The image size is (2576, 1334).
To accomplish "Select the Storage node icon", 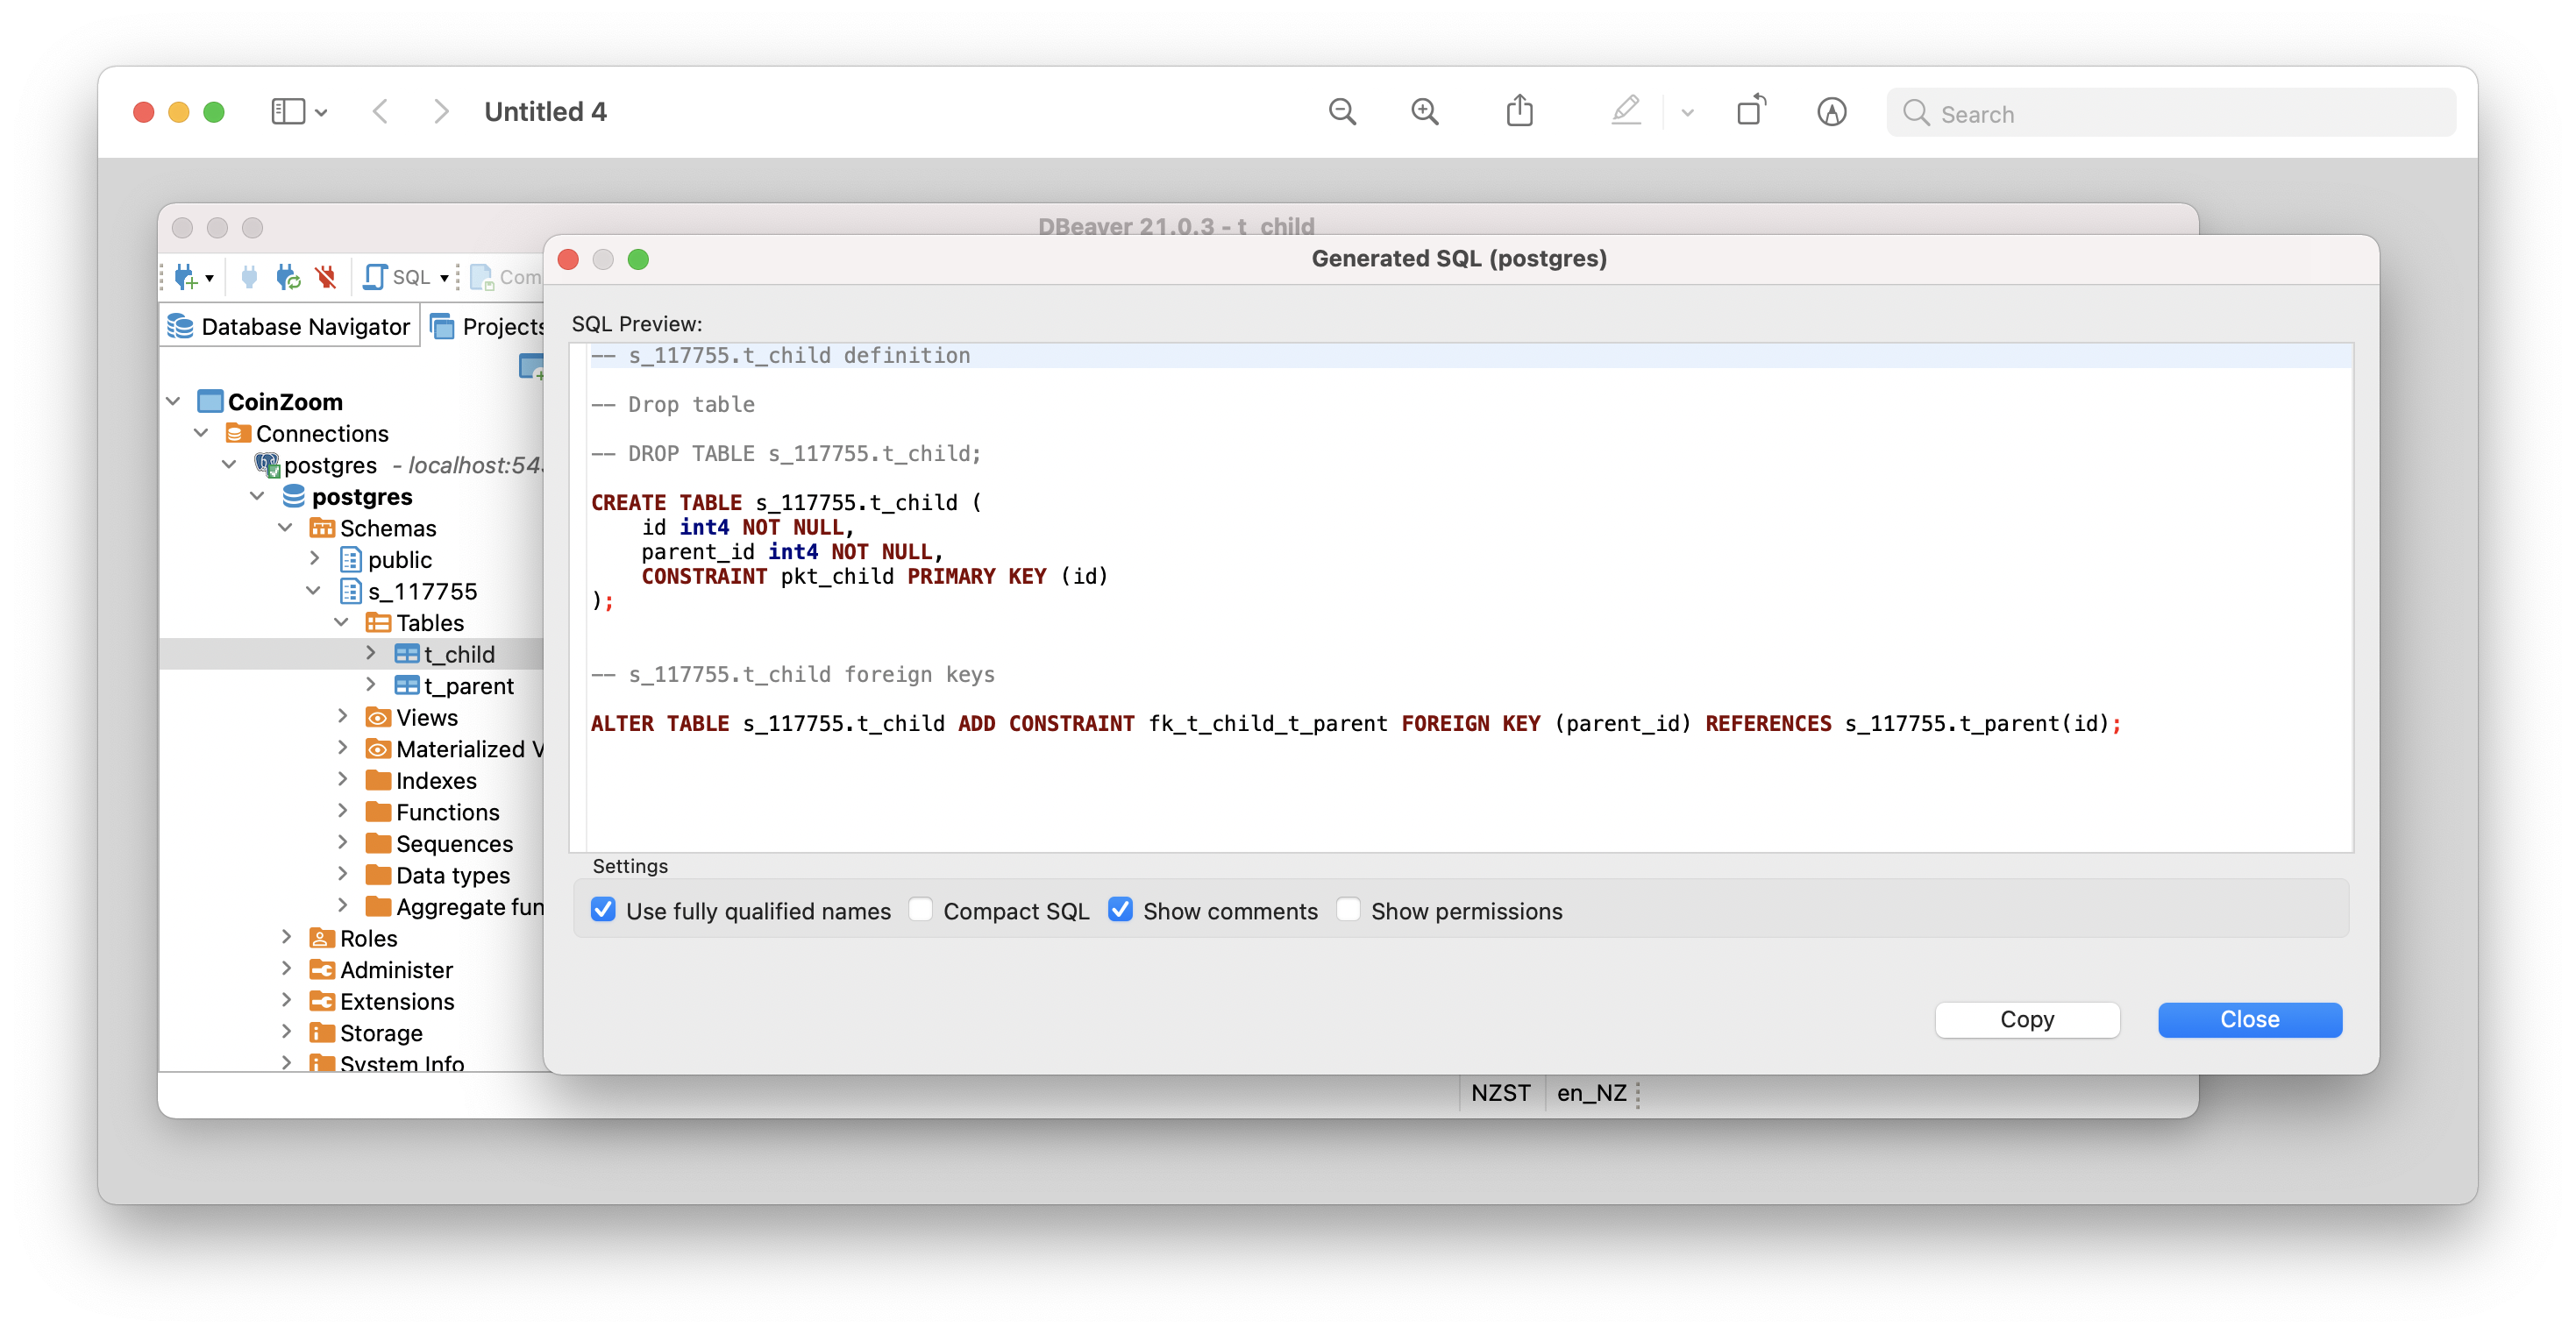I will 322,1032.
